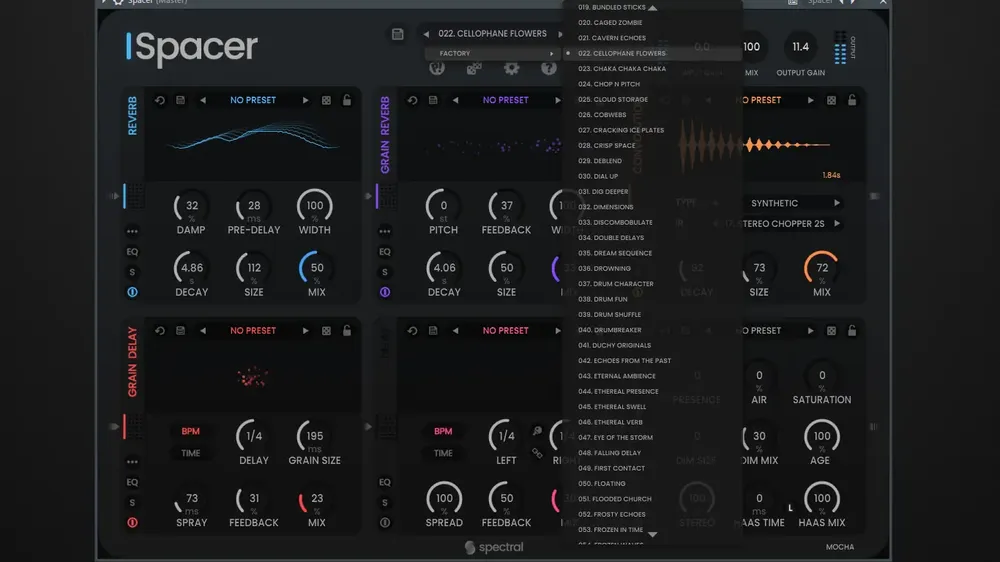Choose preset 023. Chaka Chaka Chaka
The width and height of the screenshot is (1000, 562).
click(652, 69)
